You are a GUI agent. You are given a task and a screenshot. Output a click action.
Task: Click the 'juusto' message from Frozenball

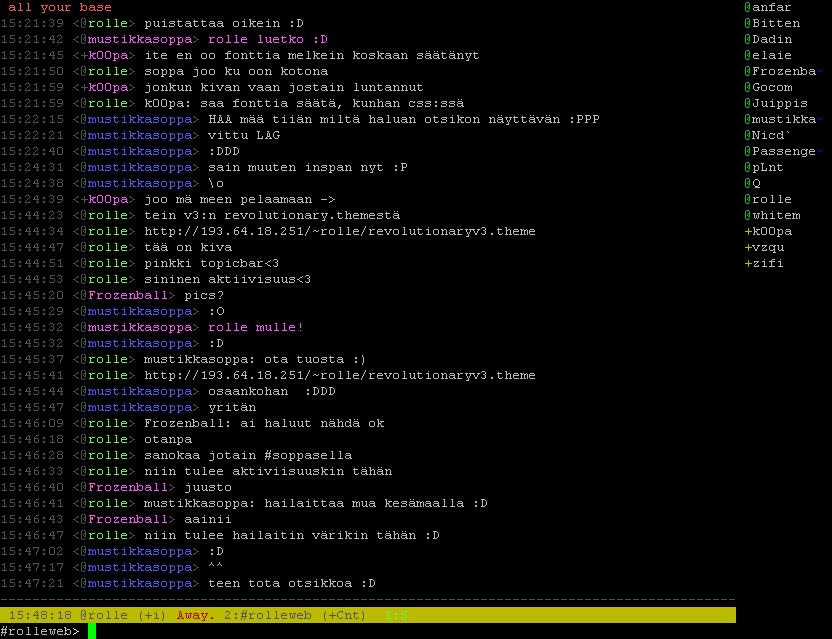tap(207, 487)
